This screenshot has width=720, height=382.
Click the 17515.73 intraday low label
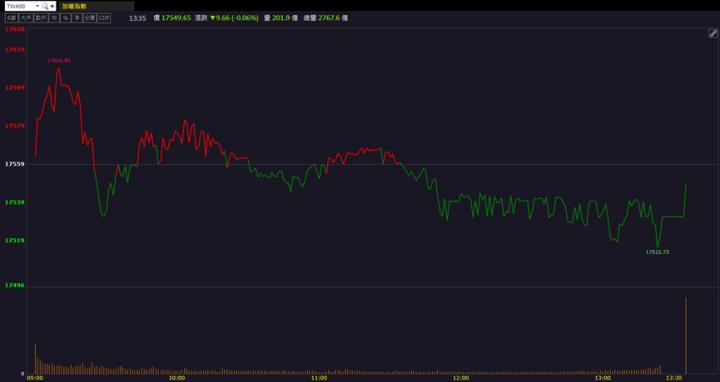657,252
